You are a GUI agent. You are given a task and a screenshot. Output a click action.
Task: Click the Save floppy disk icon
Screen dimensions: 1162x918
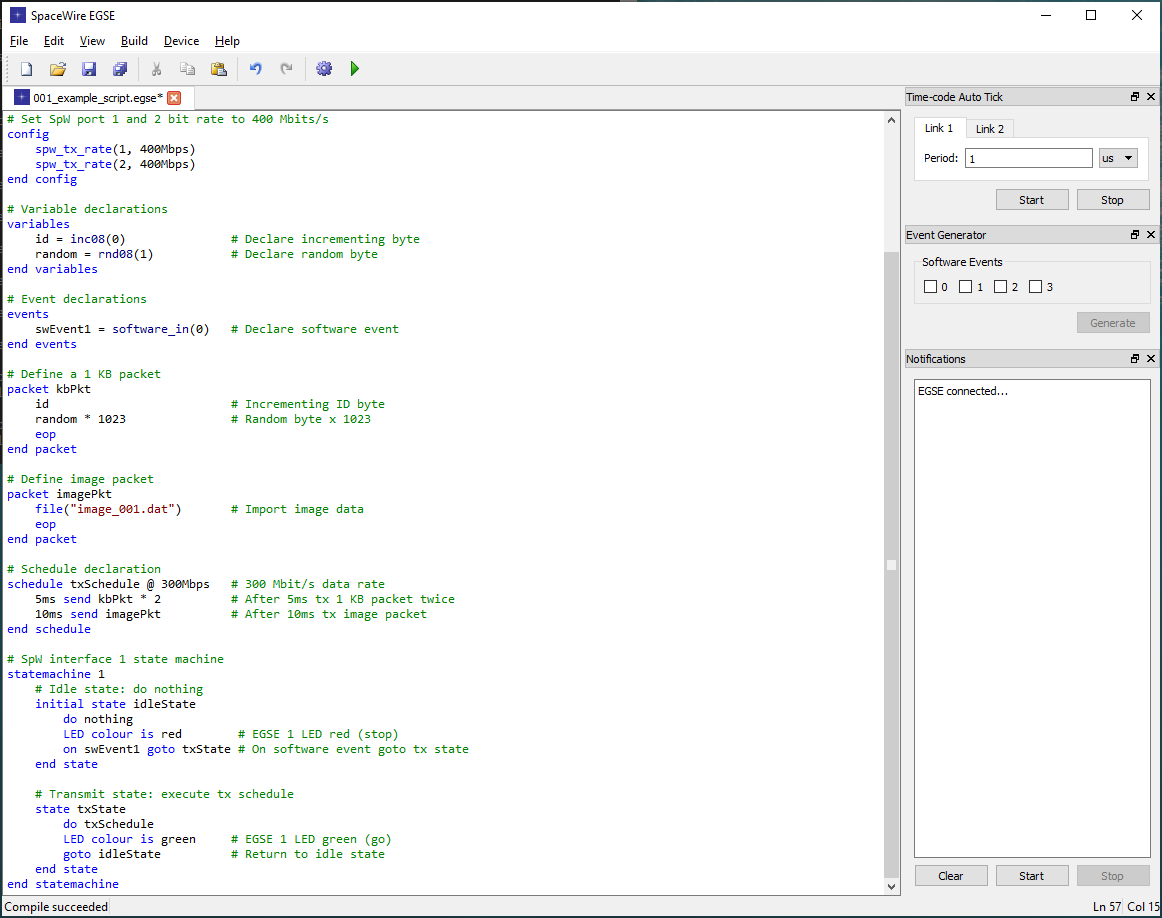coord(89,69)
